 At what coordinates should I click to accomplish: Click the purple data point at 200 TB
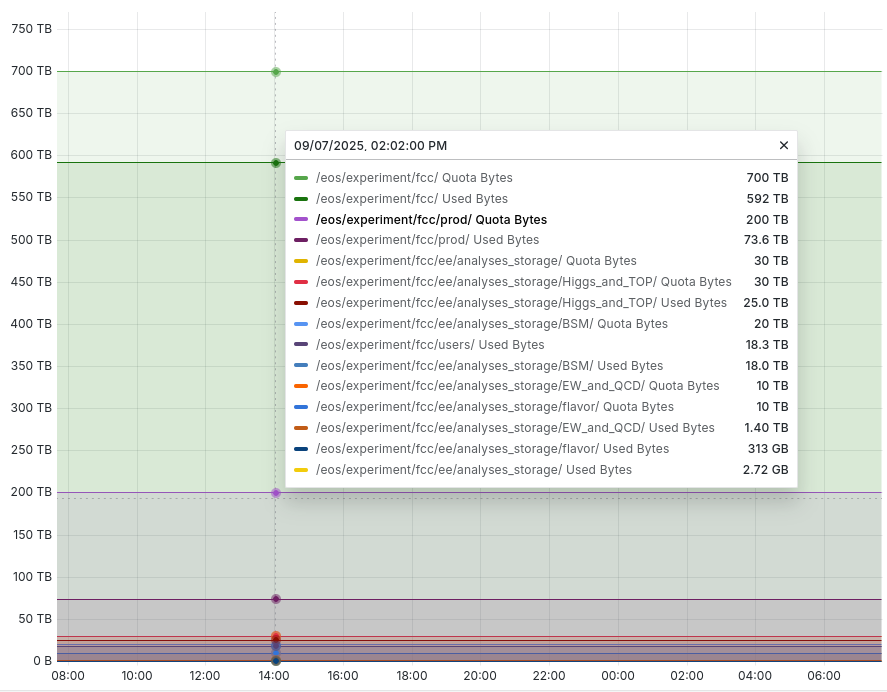(276, 493)
